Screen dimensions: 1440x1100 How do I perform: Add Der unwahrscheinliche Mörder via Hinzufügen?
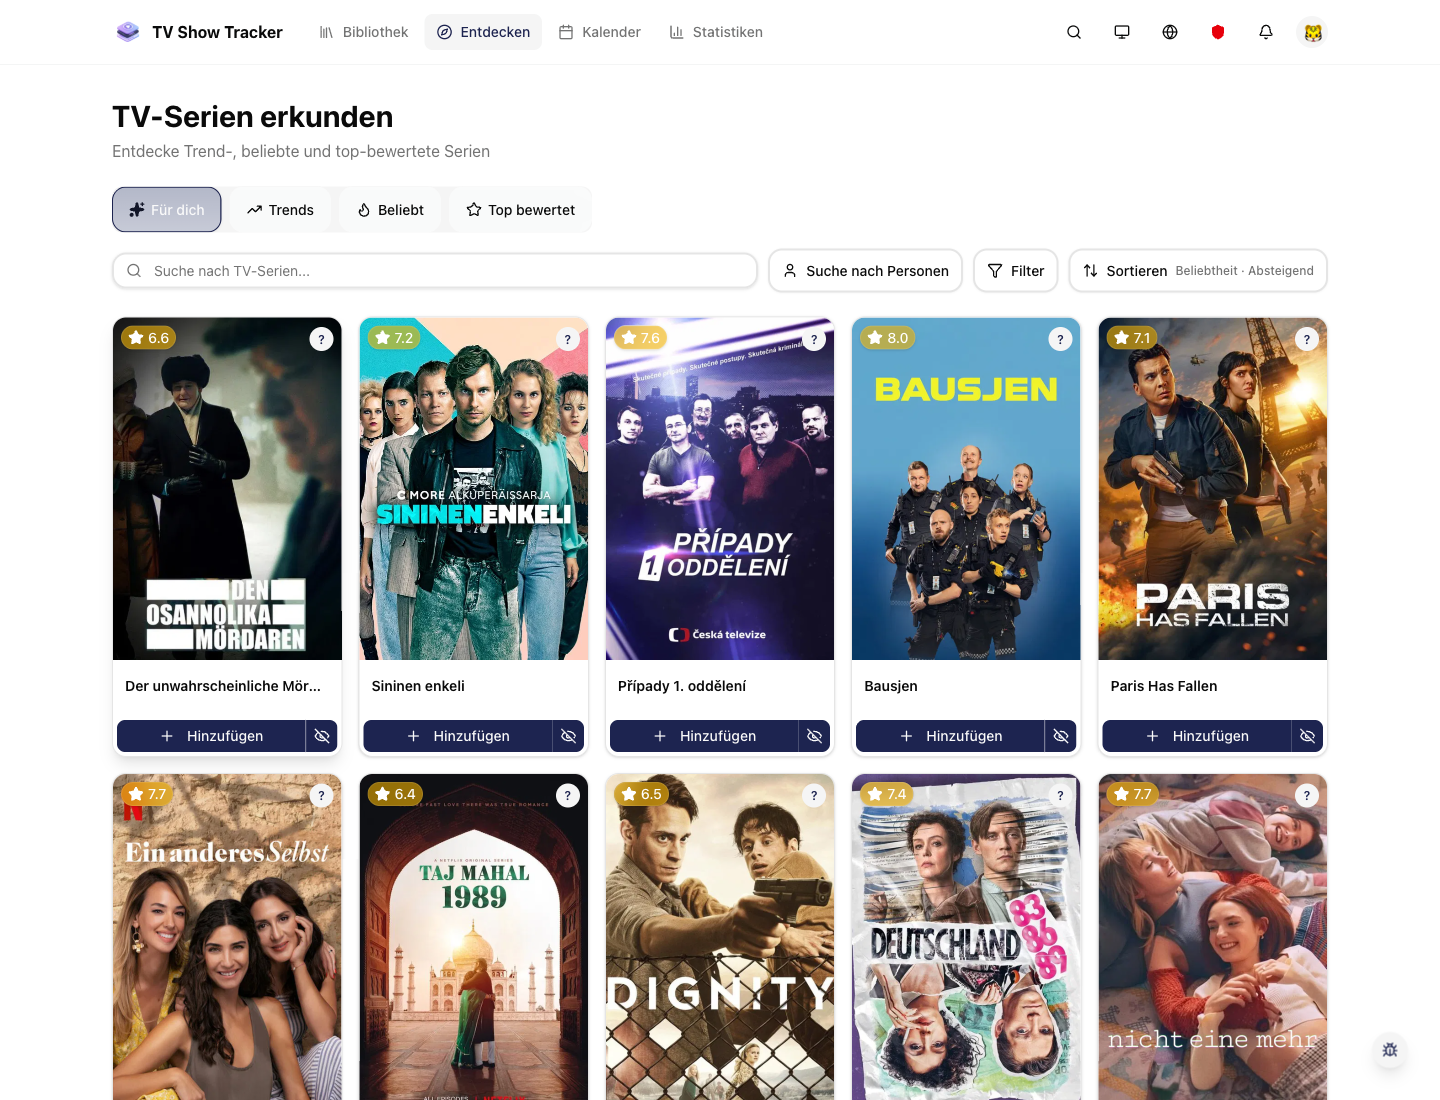(x=211, y=736)
